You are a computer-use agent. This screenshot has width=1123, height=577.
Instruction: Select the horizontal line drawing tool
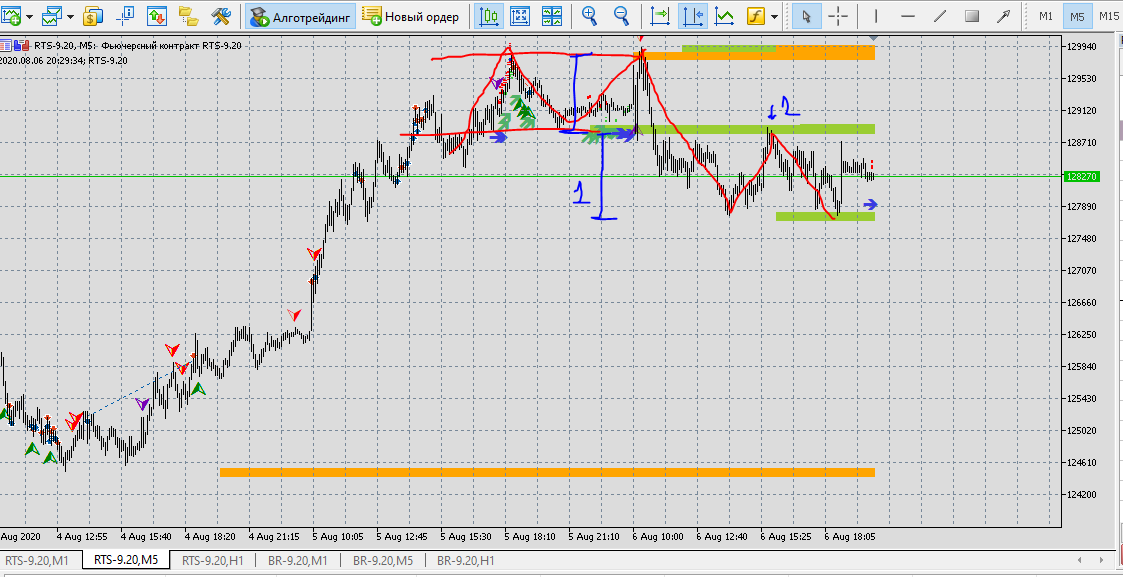pyautogui.click(x=907, y=16)
